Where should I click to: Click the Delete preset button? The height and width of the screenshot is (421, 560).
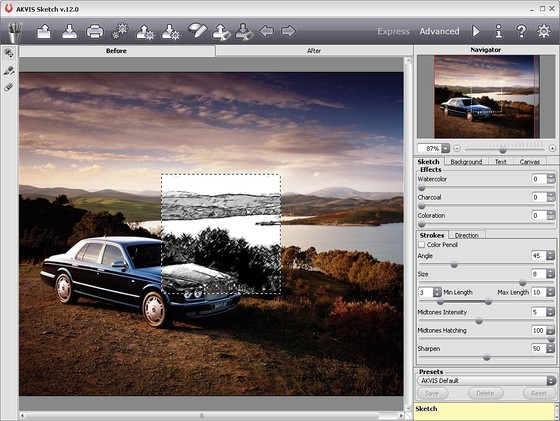(x=485, y=393)
